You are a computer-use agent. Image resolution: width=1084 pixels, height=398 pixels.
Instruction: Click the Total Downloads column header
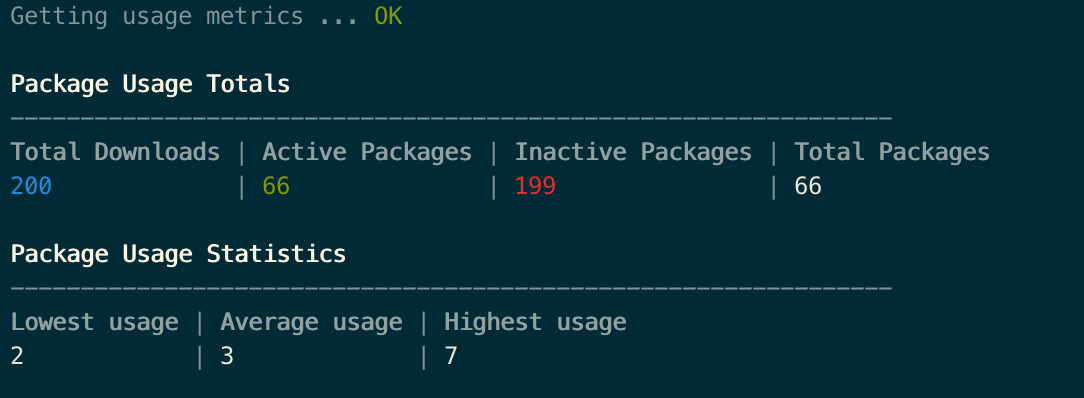click(115, 152)
